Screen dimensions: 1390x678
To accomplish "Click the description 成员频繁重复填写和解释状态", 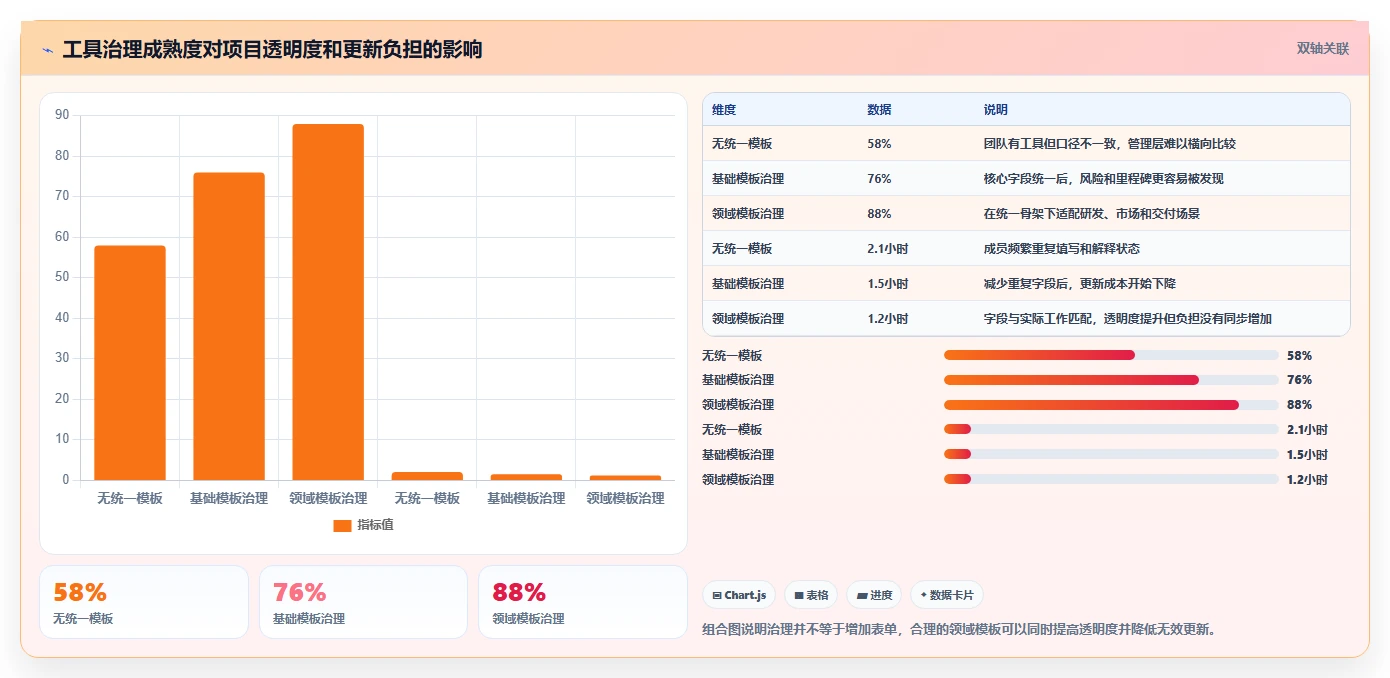I will (x=1062, y=249).
